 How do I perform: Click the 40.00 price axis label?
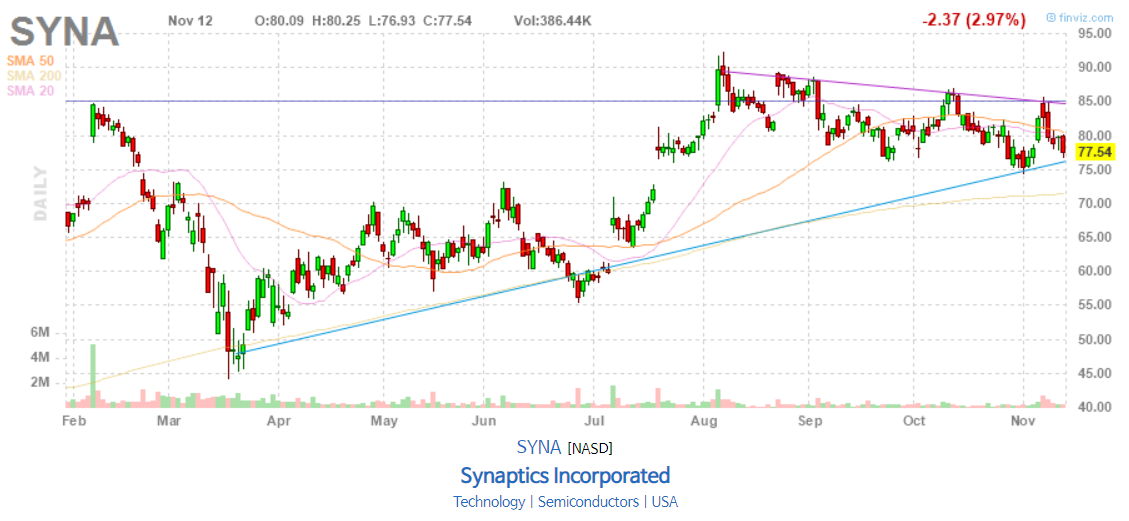(x=1095, y=407)
